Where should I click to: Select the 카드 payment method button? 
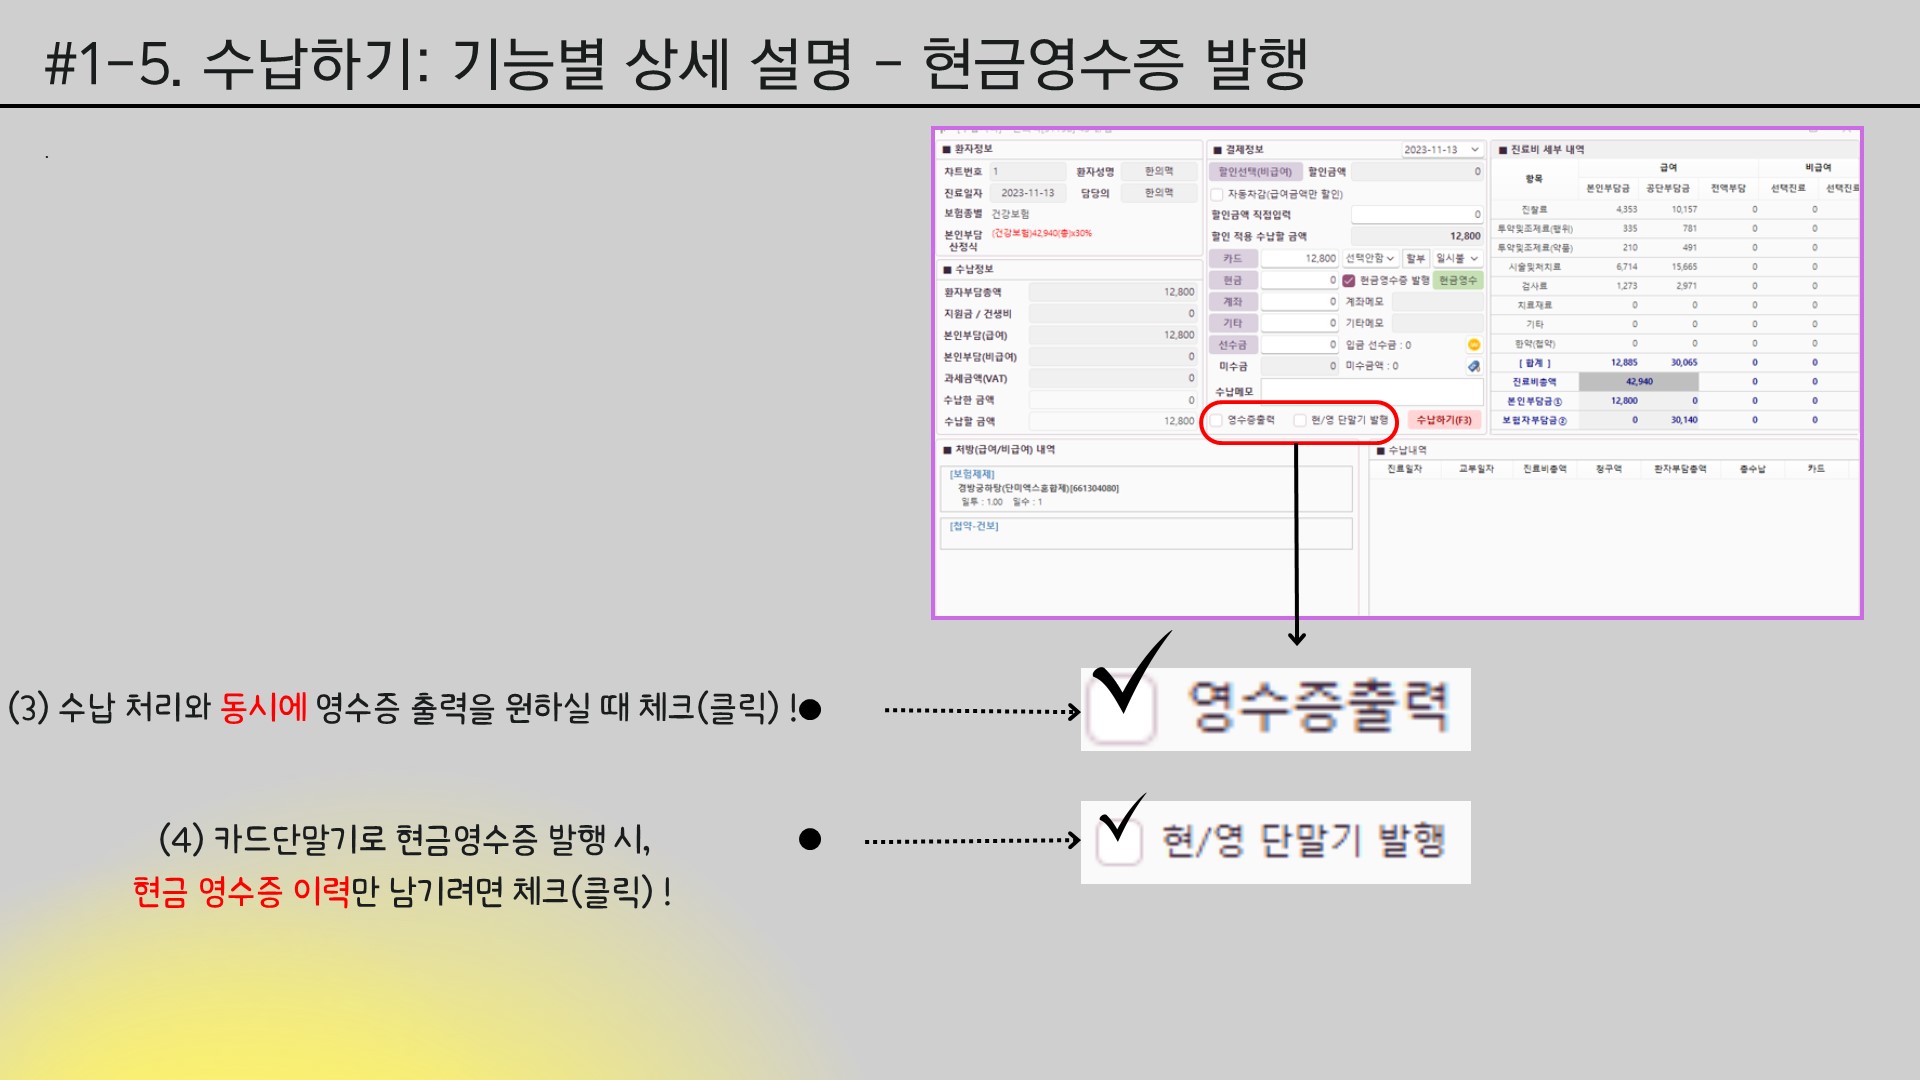(1232, 259)
